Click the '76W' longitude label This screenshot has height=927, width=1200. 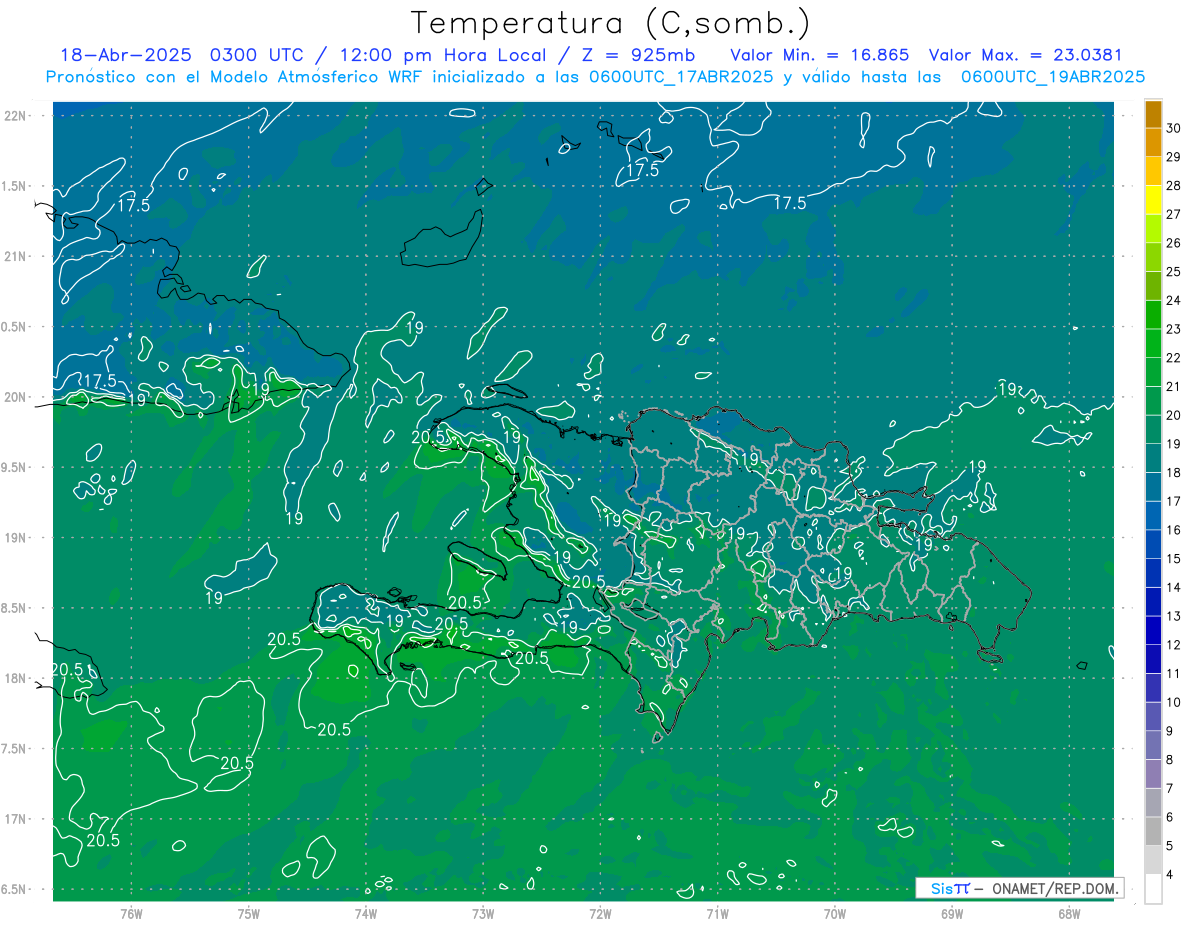coord(131,914)
